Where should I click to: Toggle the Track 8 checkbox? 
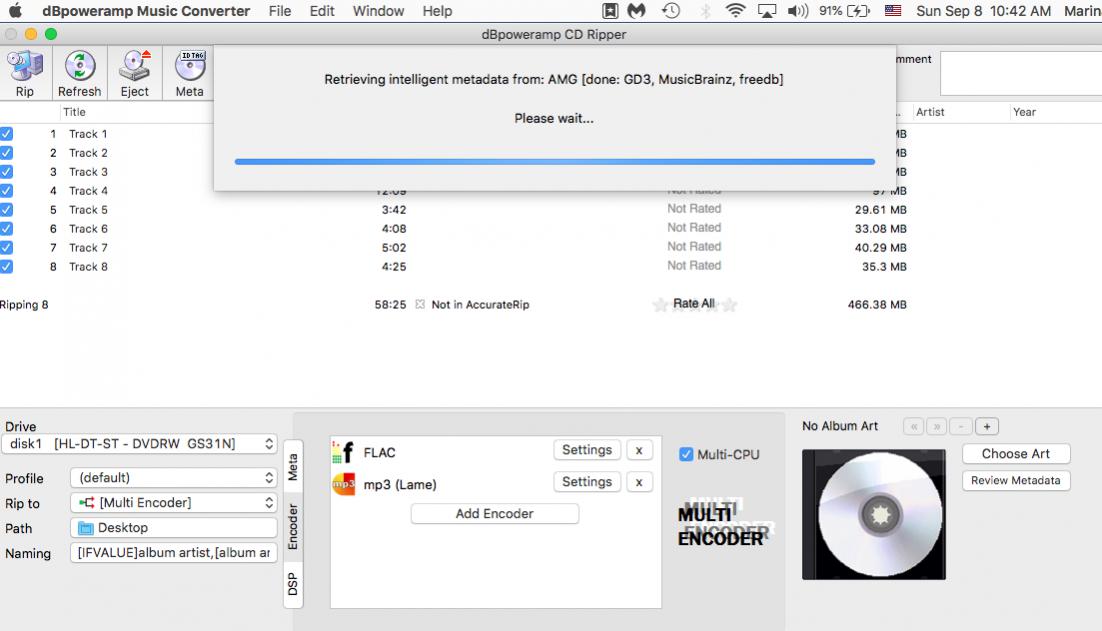7,267
